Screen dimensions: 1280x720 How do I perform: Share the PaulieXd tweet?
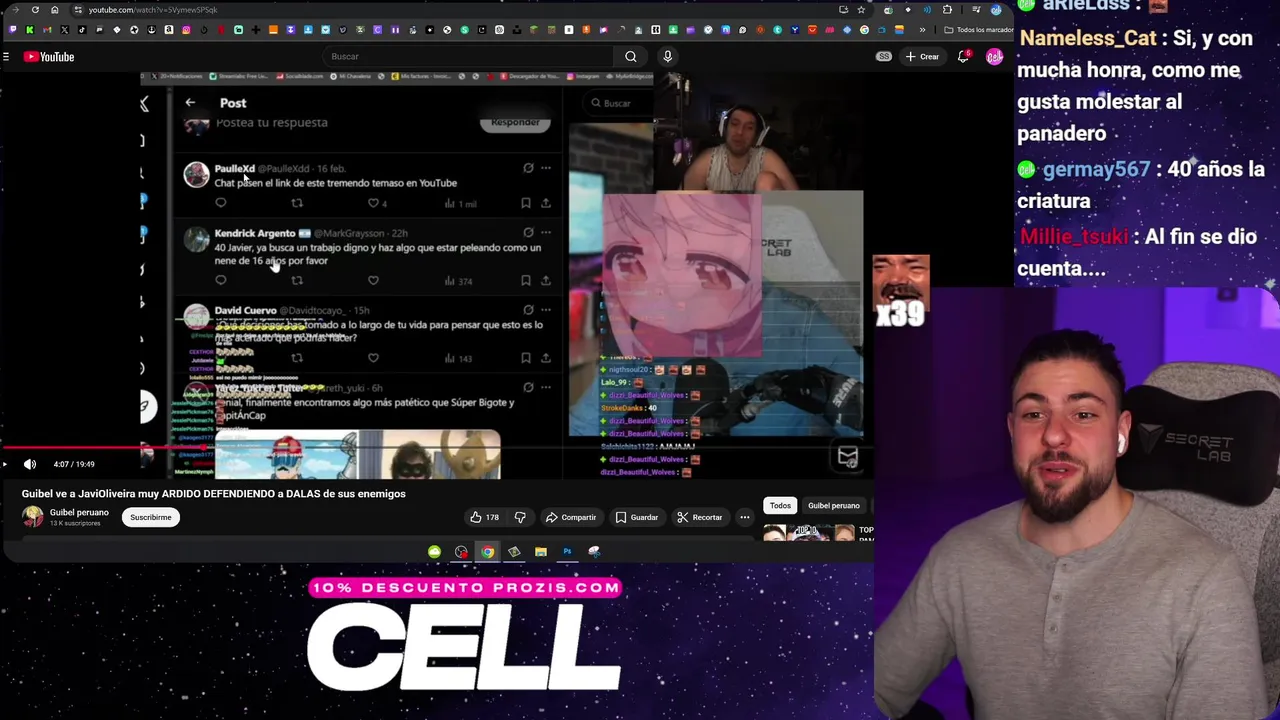546,203
